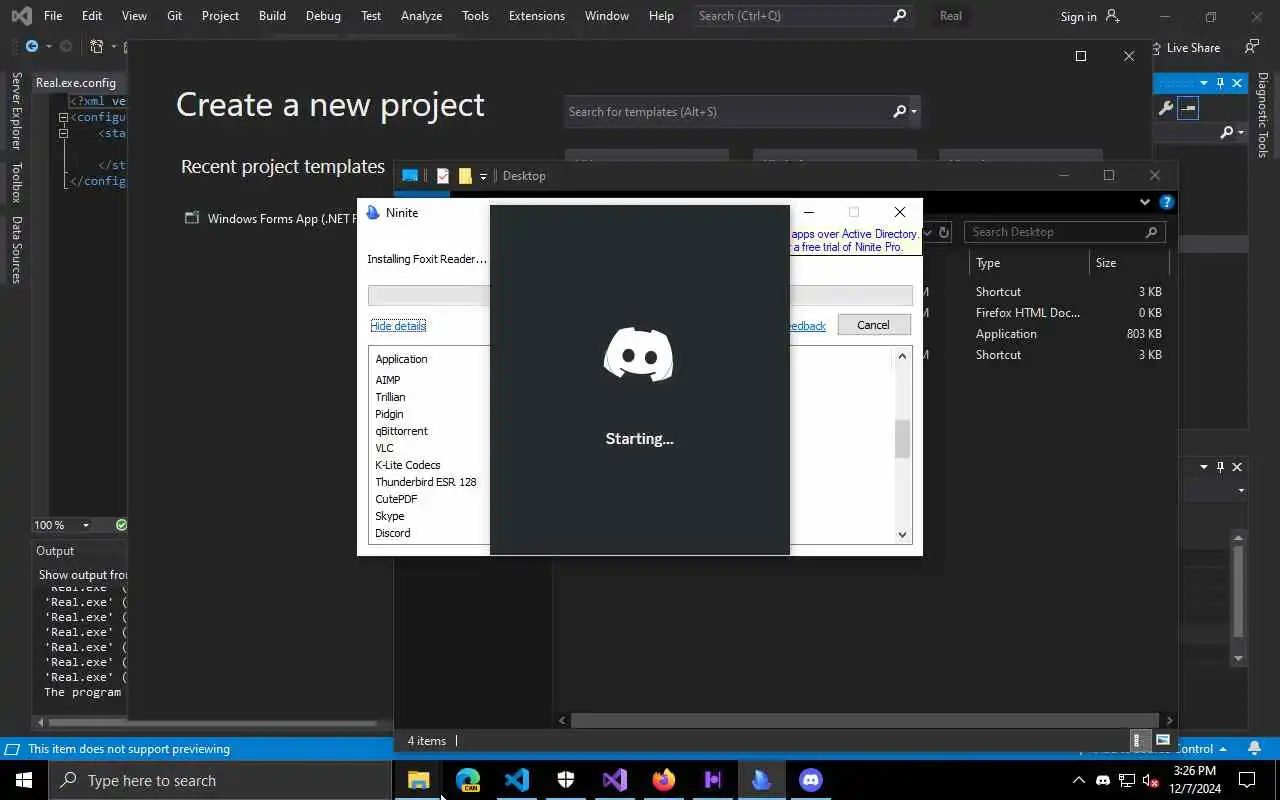Open Microsoft Edge Canary taskbar icon
The width and height of the screenshot is (1280, 800).
pyautogui.click(x=468, y=780)
